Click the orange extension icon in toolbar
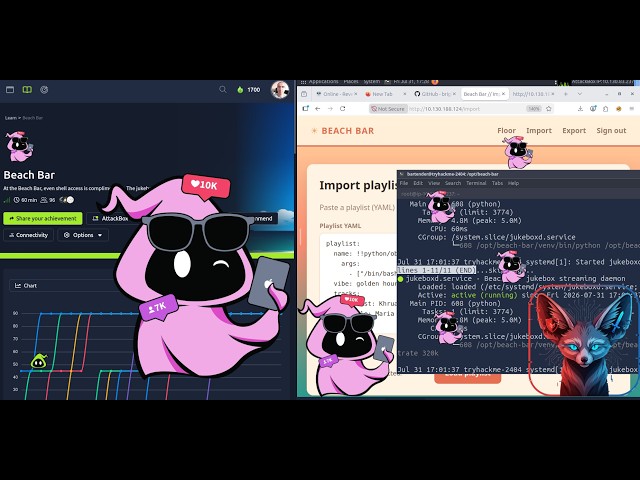 (618, 109)
